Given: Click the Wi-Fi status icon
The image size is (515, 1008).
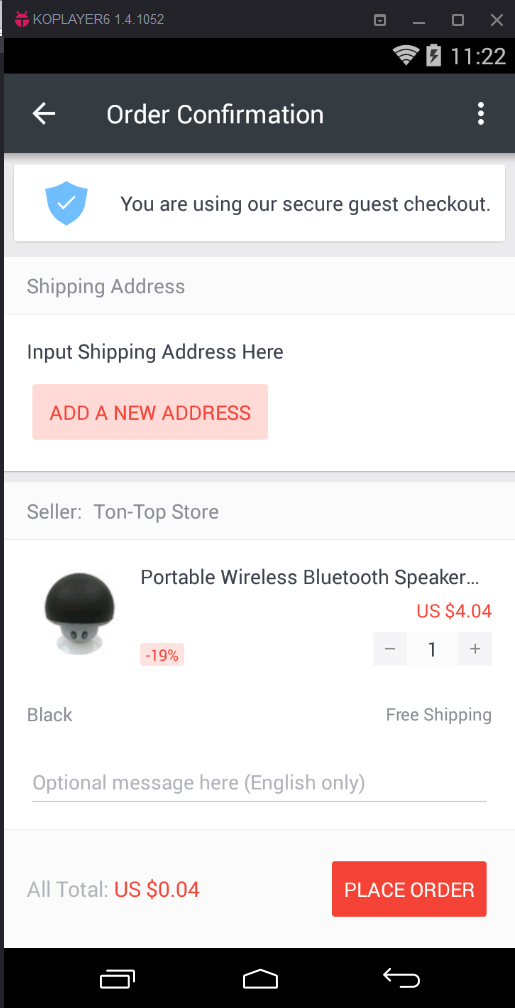Looking at the screenshot, I should point(406,55).
